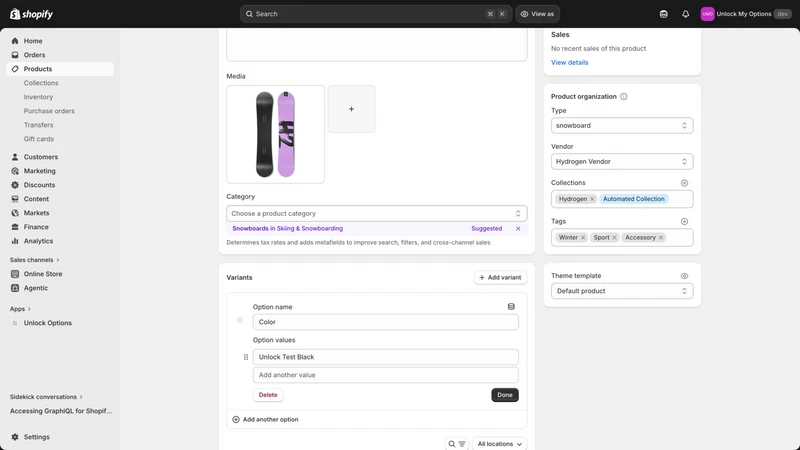
Task: Open the View details link under Sales
Action: tap(569, 62)
